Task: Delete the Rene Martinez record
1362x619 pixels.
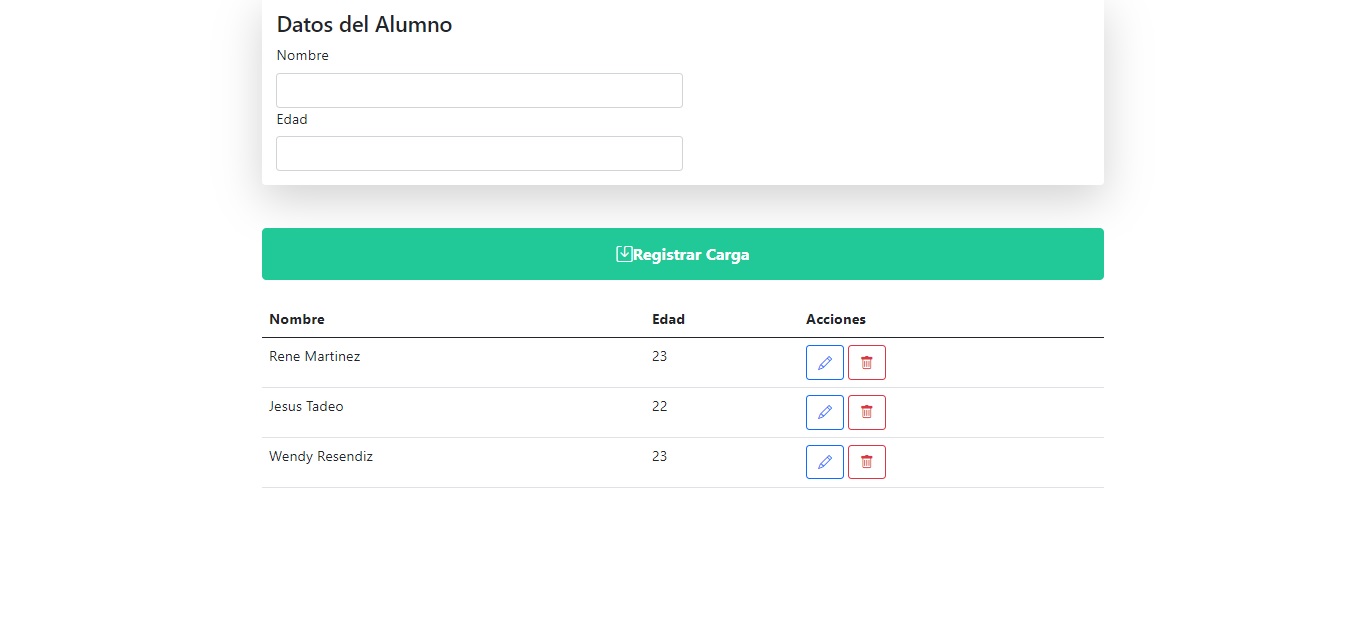Action: (866, 362)
